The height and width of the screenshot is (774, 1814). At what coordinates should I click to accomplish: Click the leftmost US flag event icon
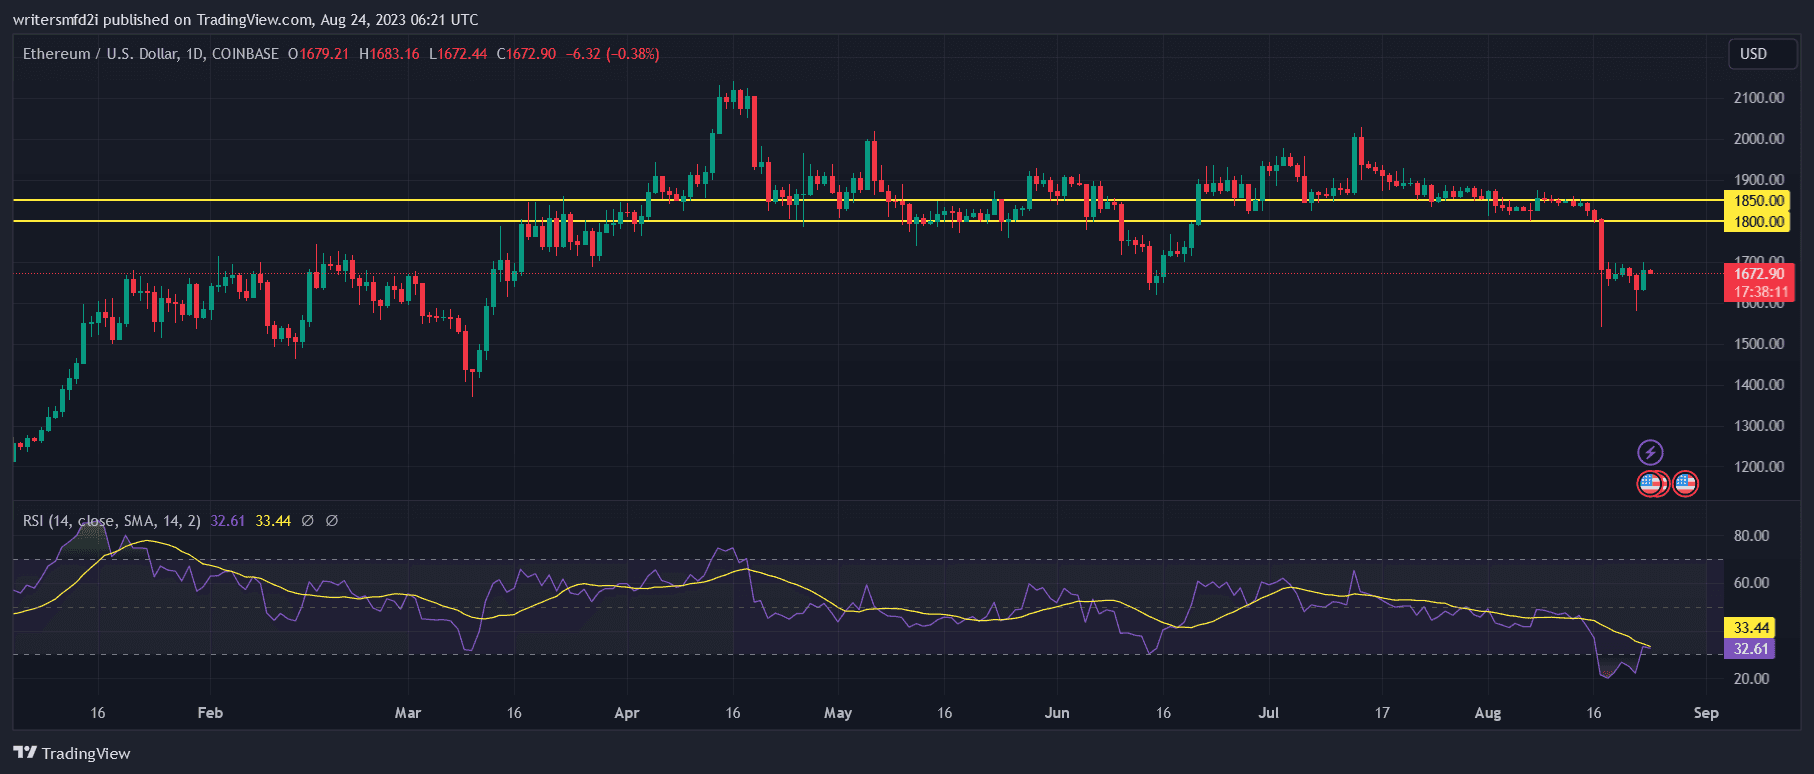(x=1648, y=484)
